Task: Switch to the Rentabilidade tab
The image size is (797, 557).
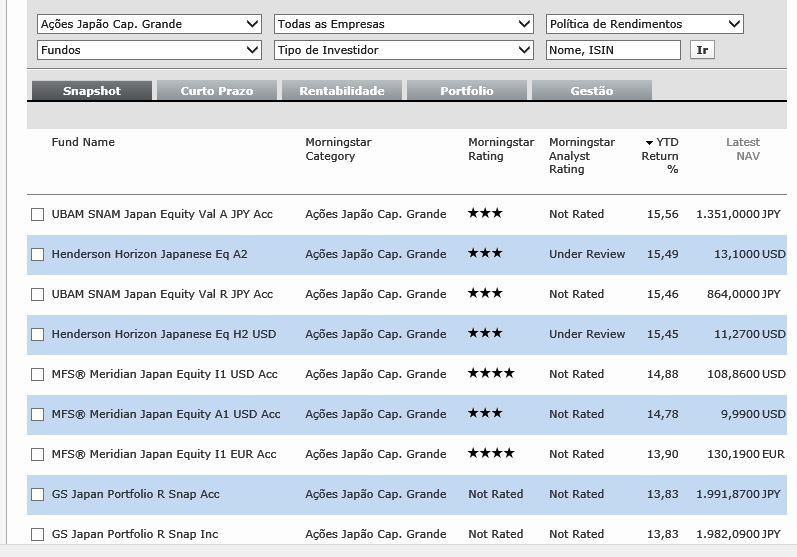Action: tap(342, 90)
